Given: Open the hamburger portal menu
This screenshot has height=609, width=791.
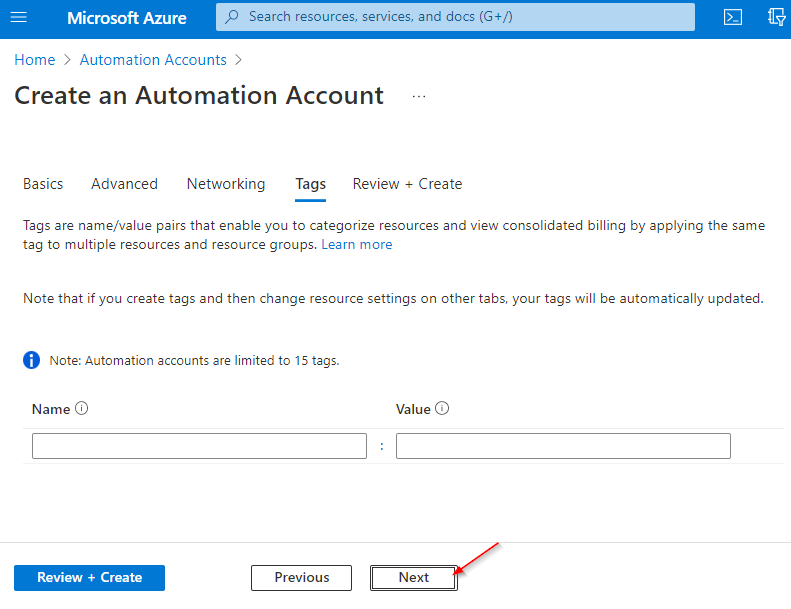Looking at the screenshot, I should coord(19,17).
